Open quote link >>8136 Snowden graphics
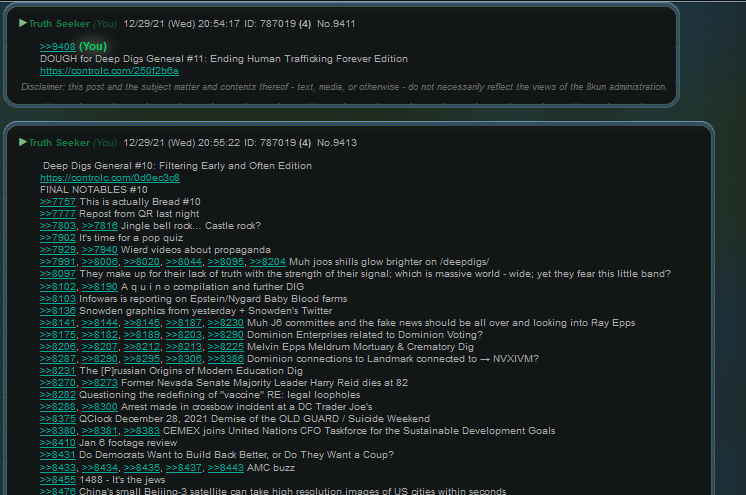The width and height of the screenshot is (746, 495). coord(58,311)
